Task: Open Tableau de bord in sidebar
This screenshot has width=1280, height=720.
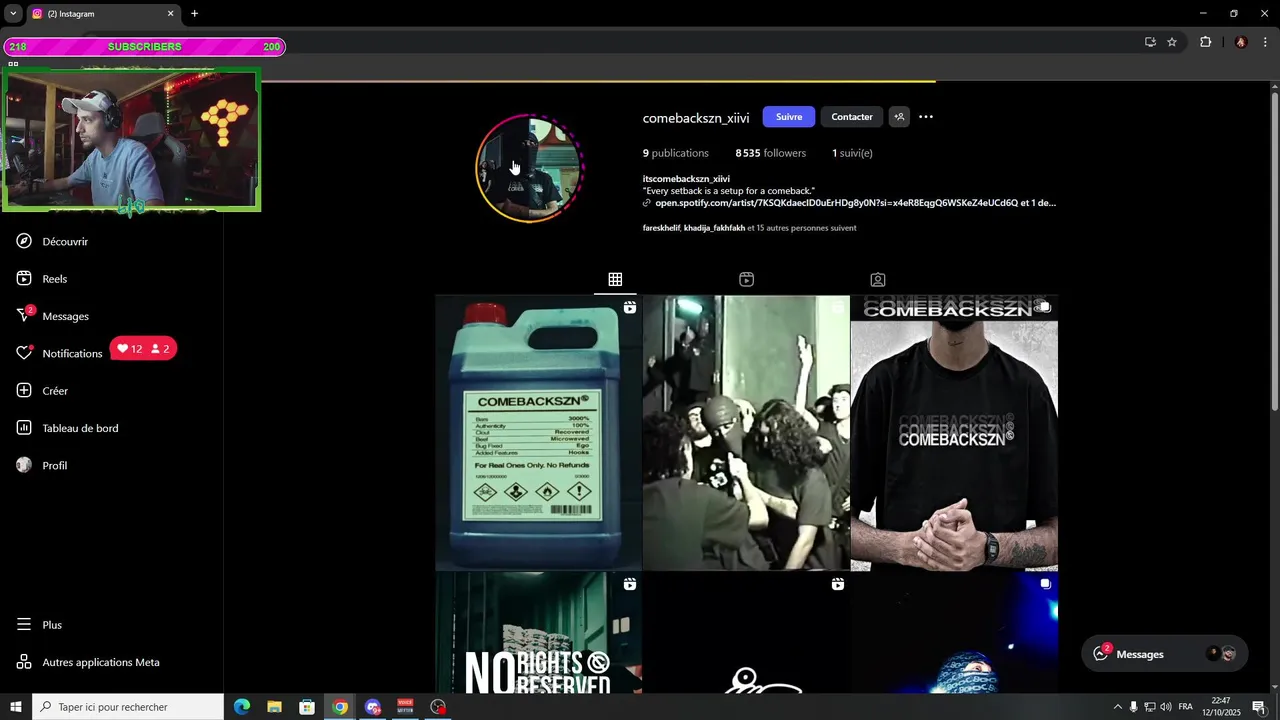Action: [x=67, y=428]
